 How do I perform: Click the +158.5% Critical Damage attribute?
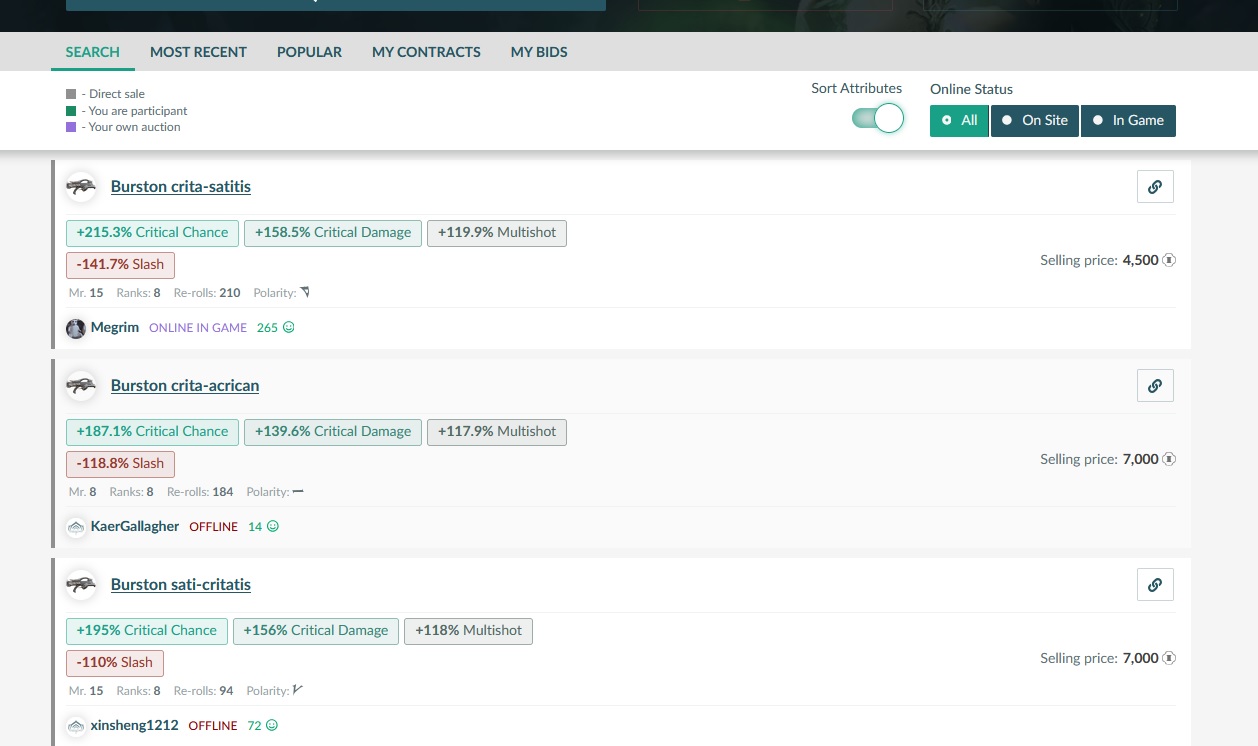tap(333, 233)
